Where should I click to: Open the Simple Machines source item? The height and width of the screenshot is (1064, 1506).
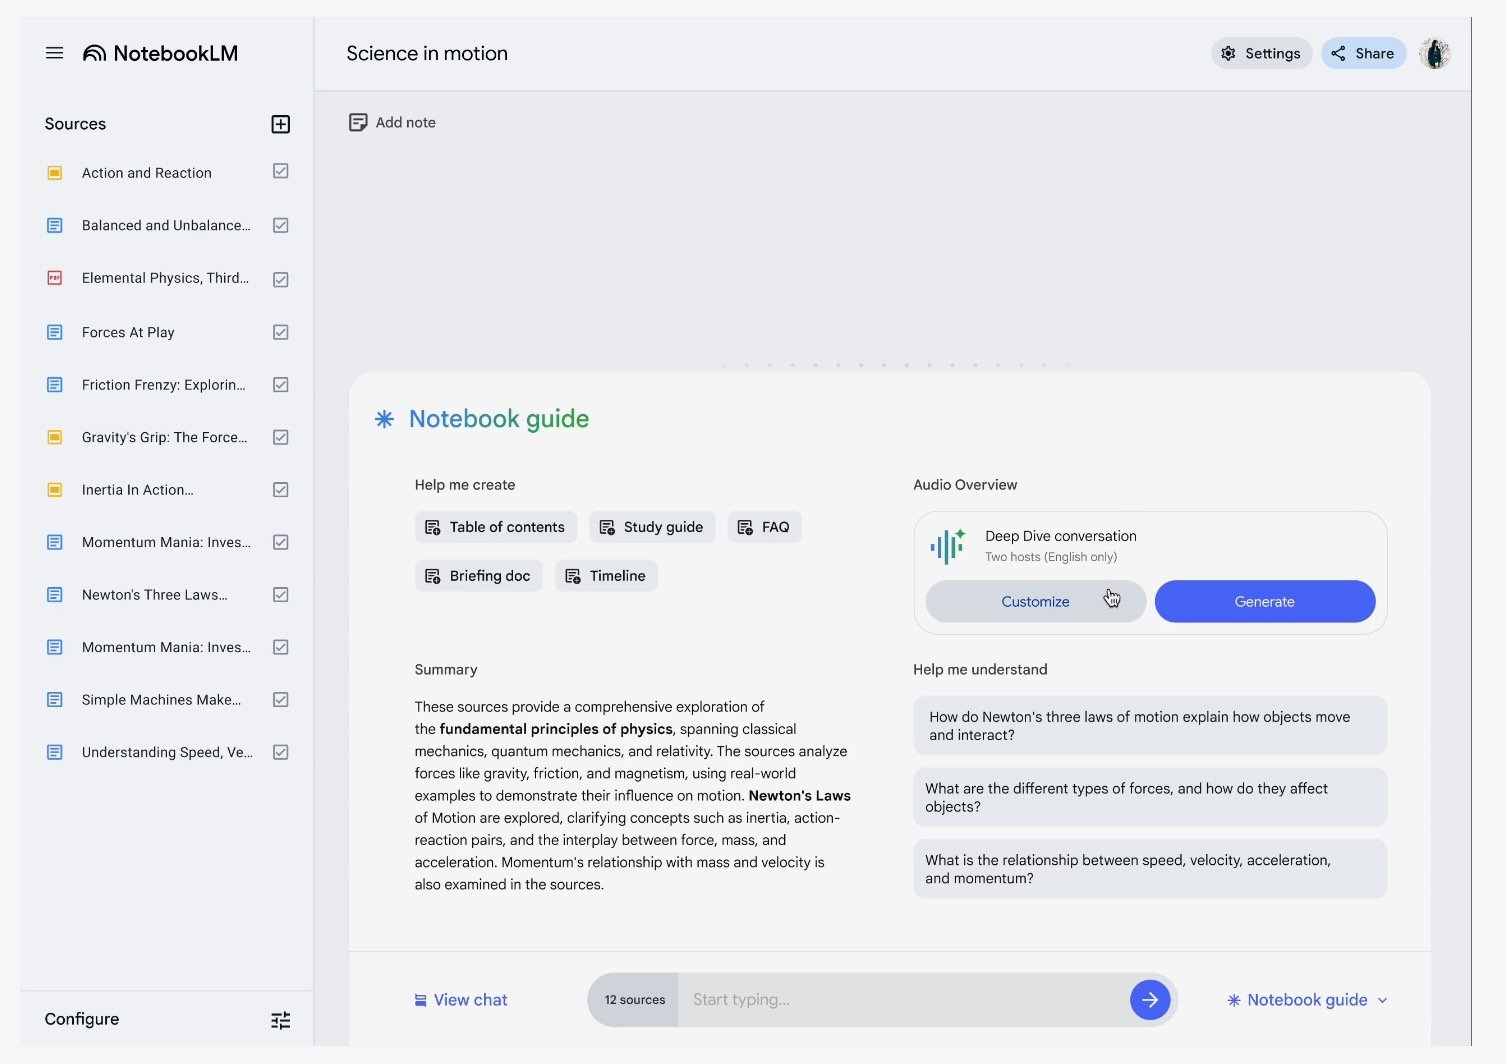pyautogui.click(x=161, y=700)
